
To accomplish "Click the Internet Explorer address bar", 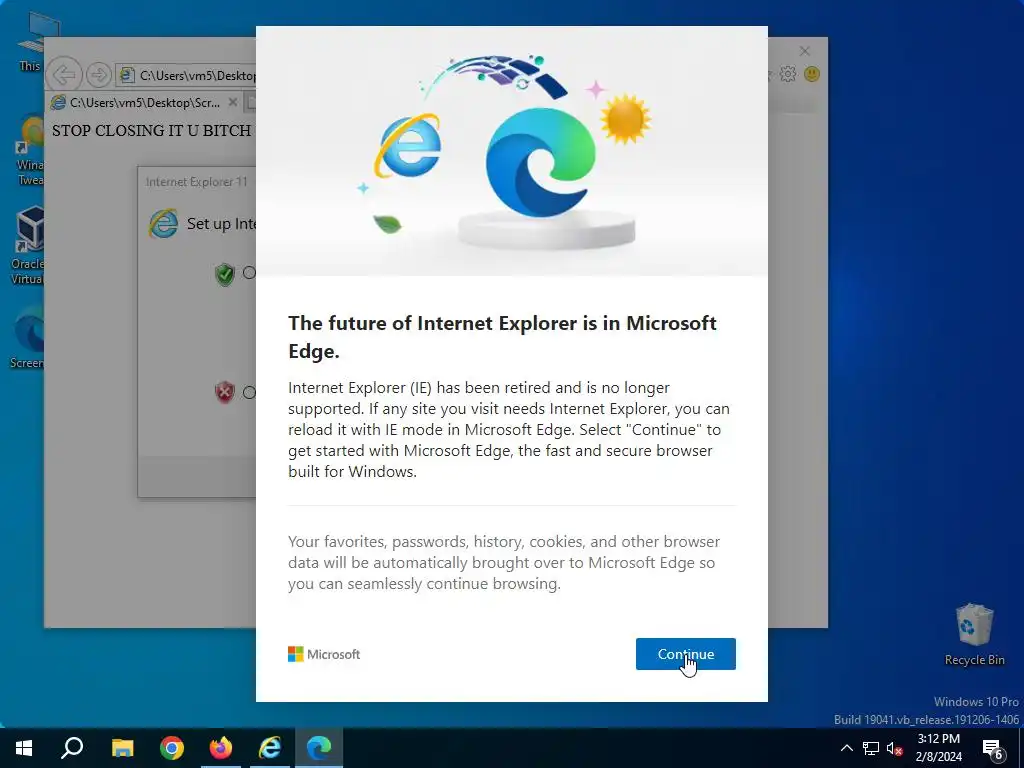I will 185,75.
